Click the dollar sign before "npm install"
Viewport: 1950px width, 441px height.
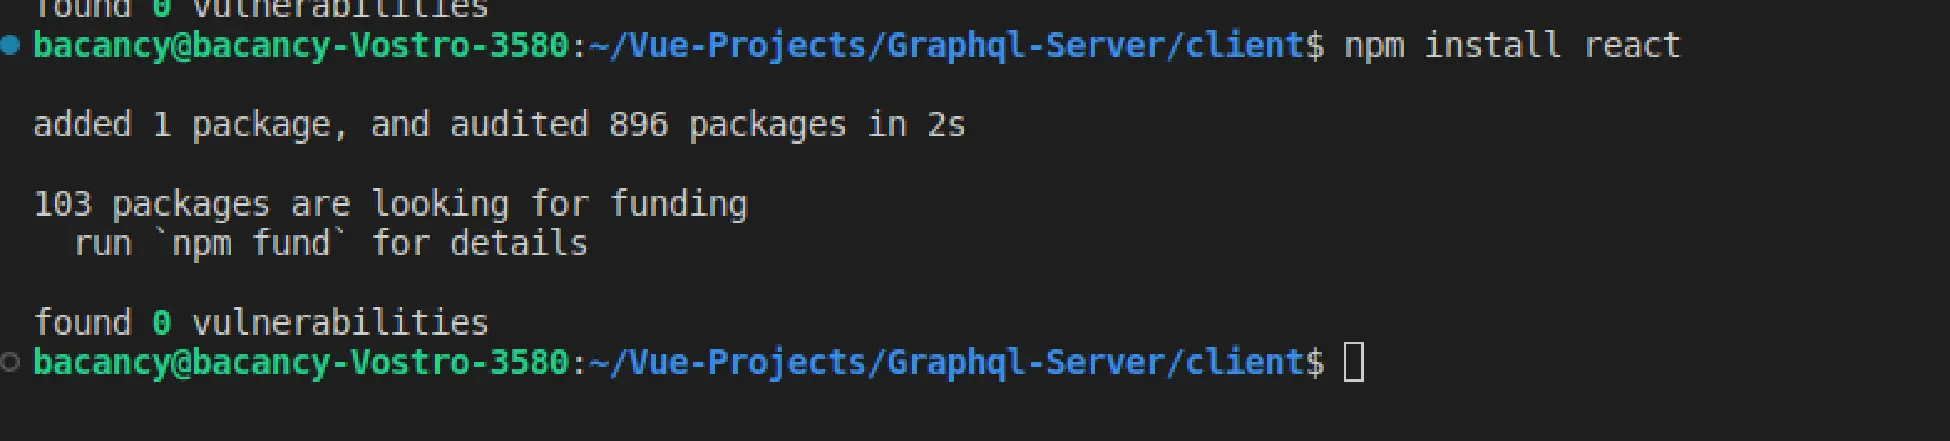1315,45
